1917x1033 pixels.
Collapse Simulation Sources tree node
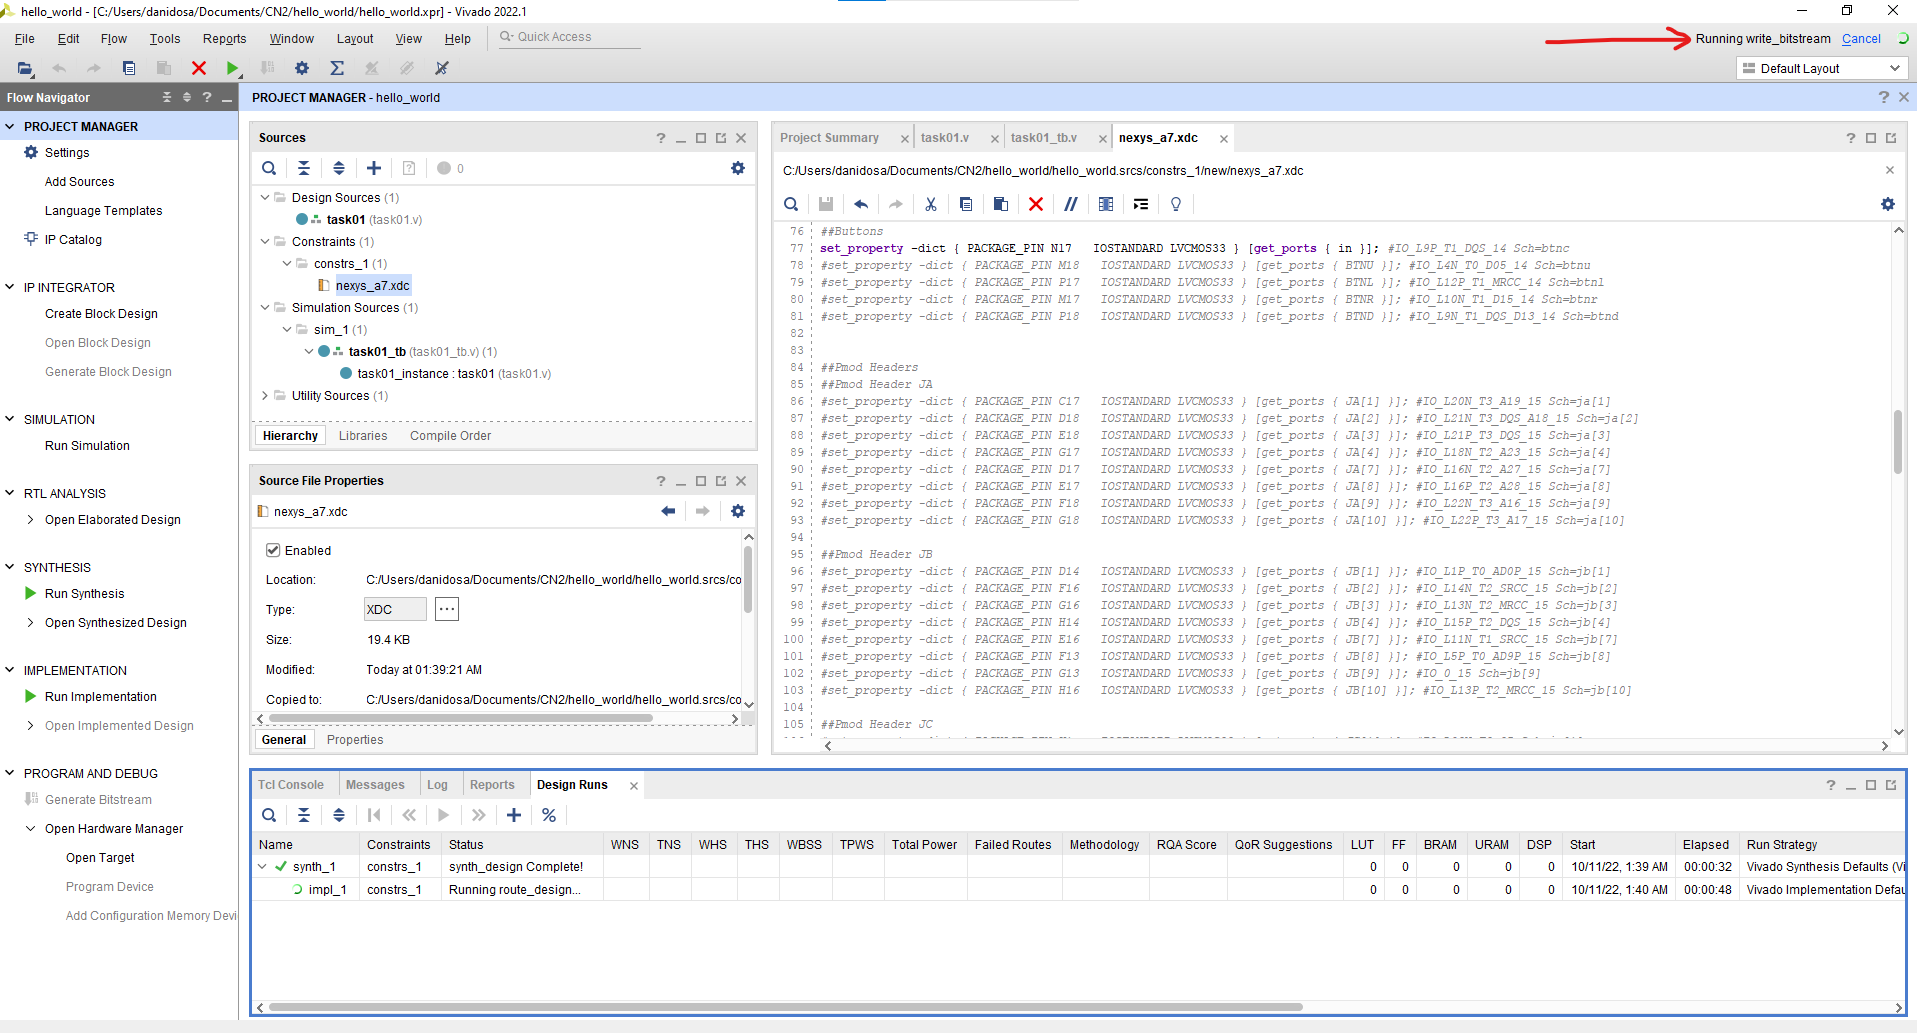(x=265, y=308)
